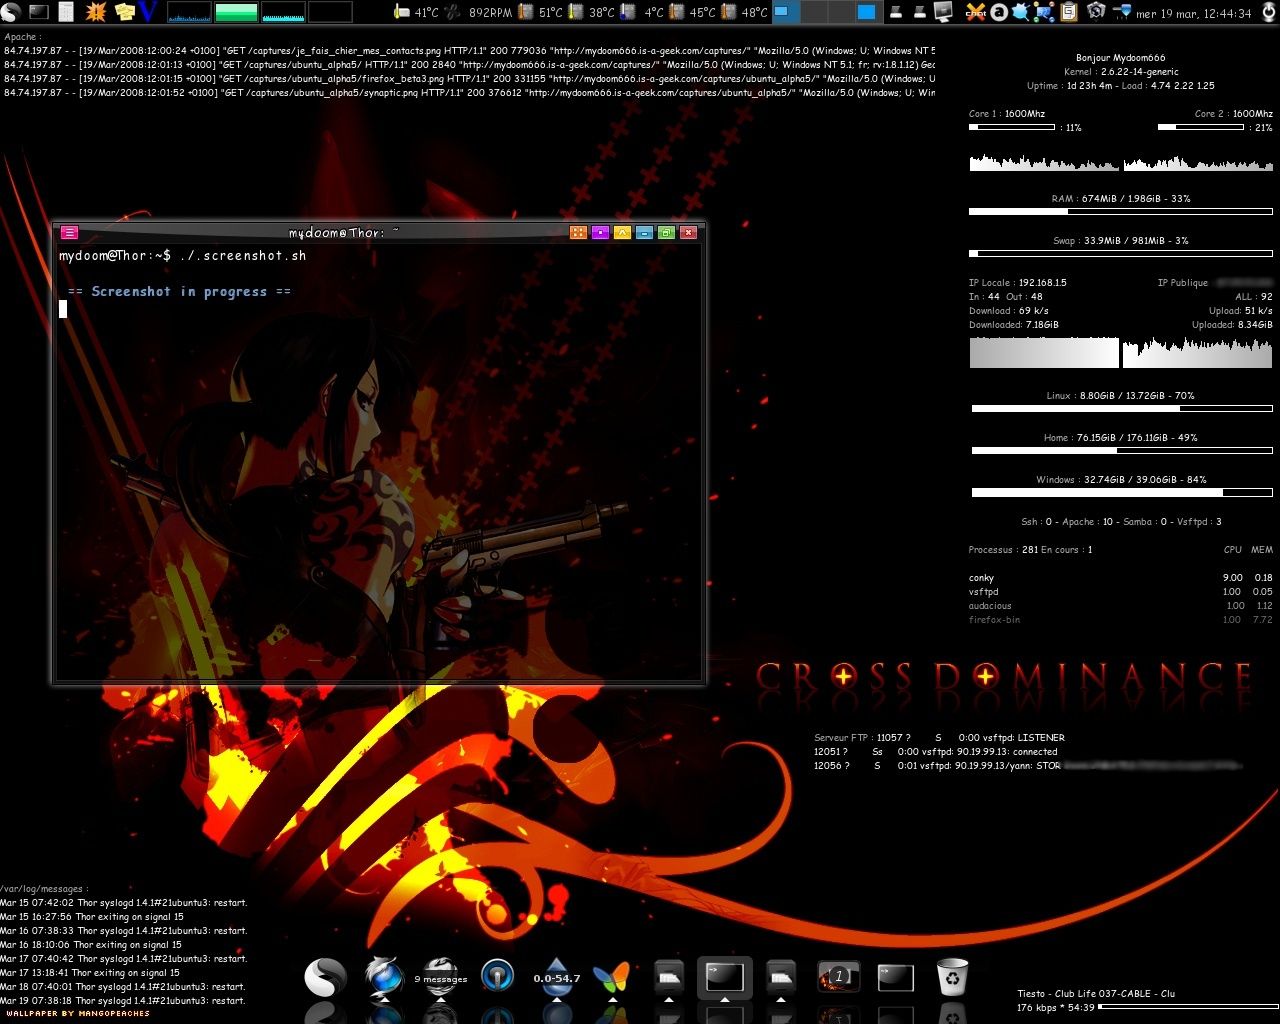
Task: Open the yellow sticky notes applet
Action: pyautogui.click(x=125, y=12)
